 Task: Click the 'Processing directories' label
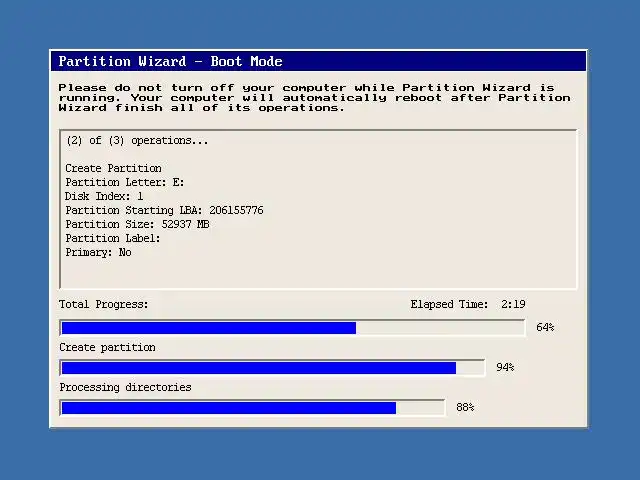(x=125, y=387)
